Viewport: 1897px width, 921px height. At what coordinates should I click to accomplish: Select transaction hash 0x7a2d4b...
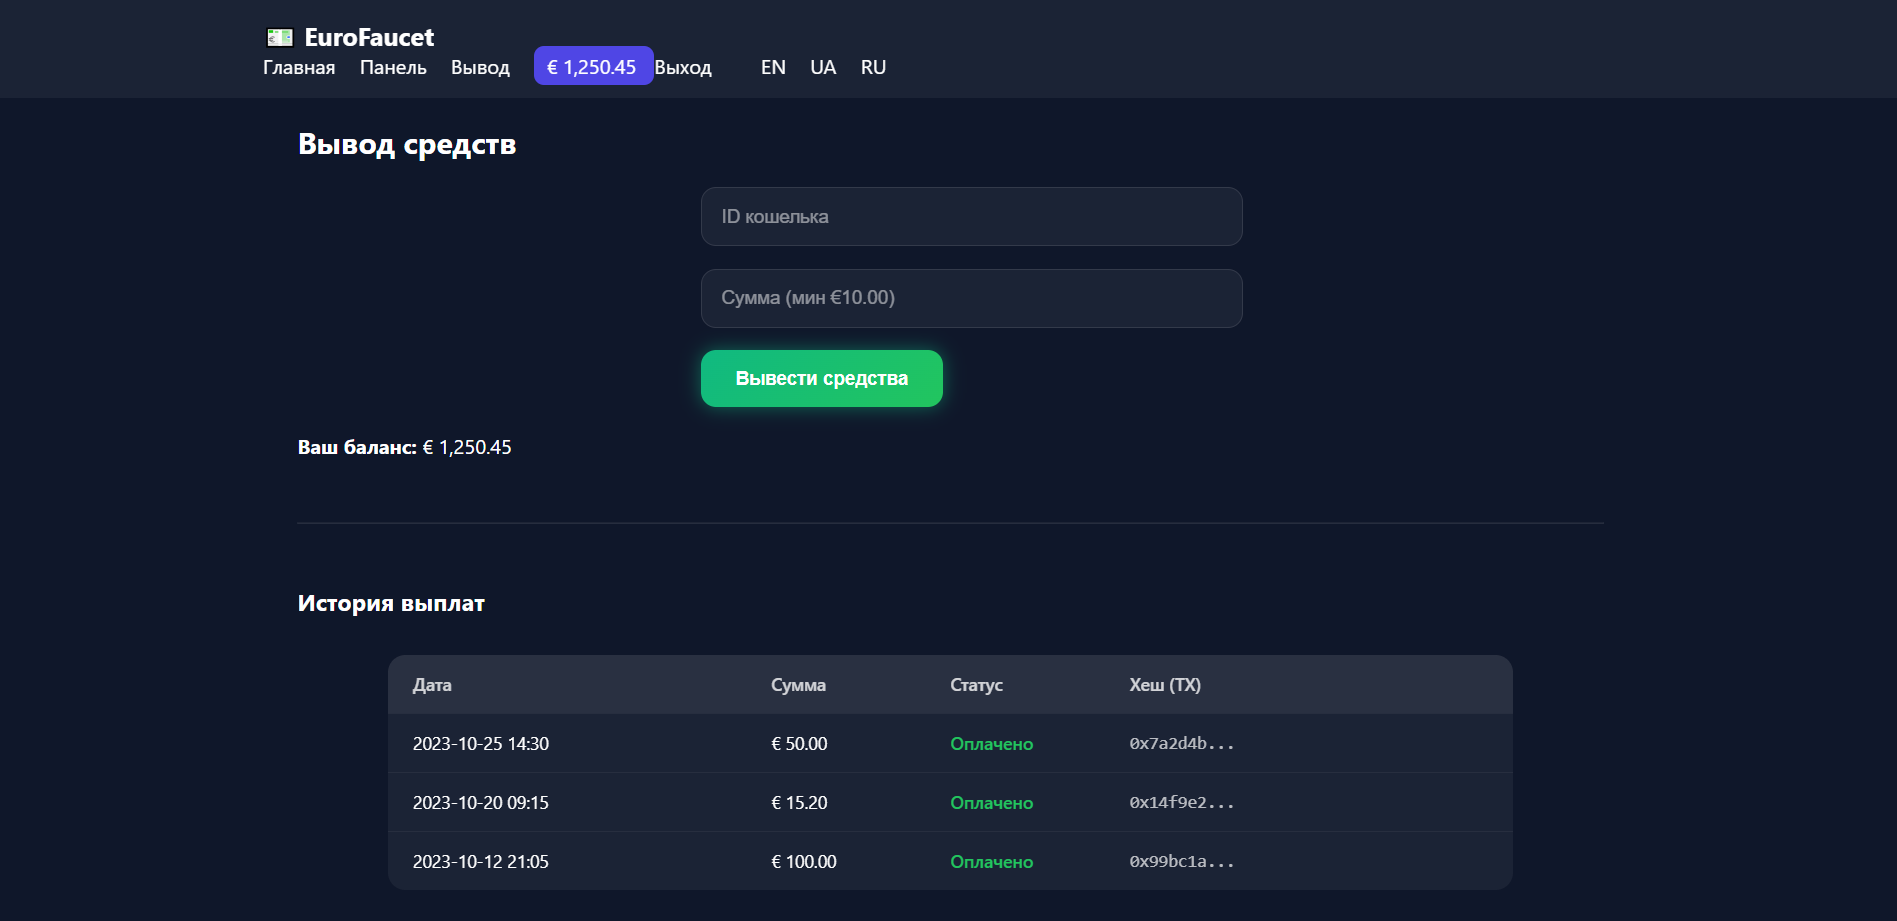(x=1181, y=744)
